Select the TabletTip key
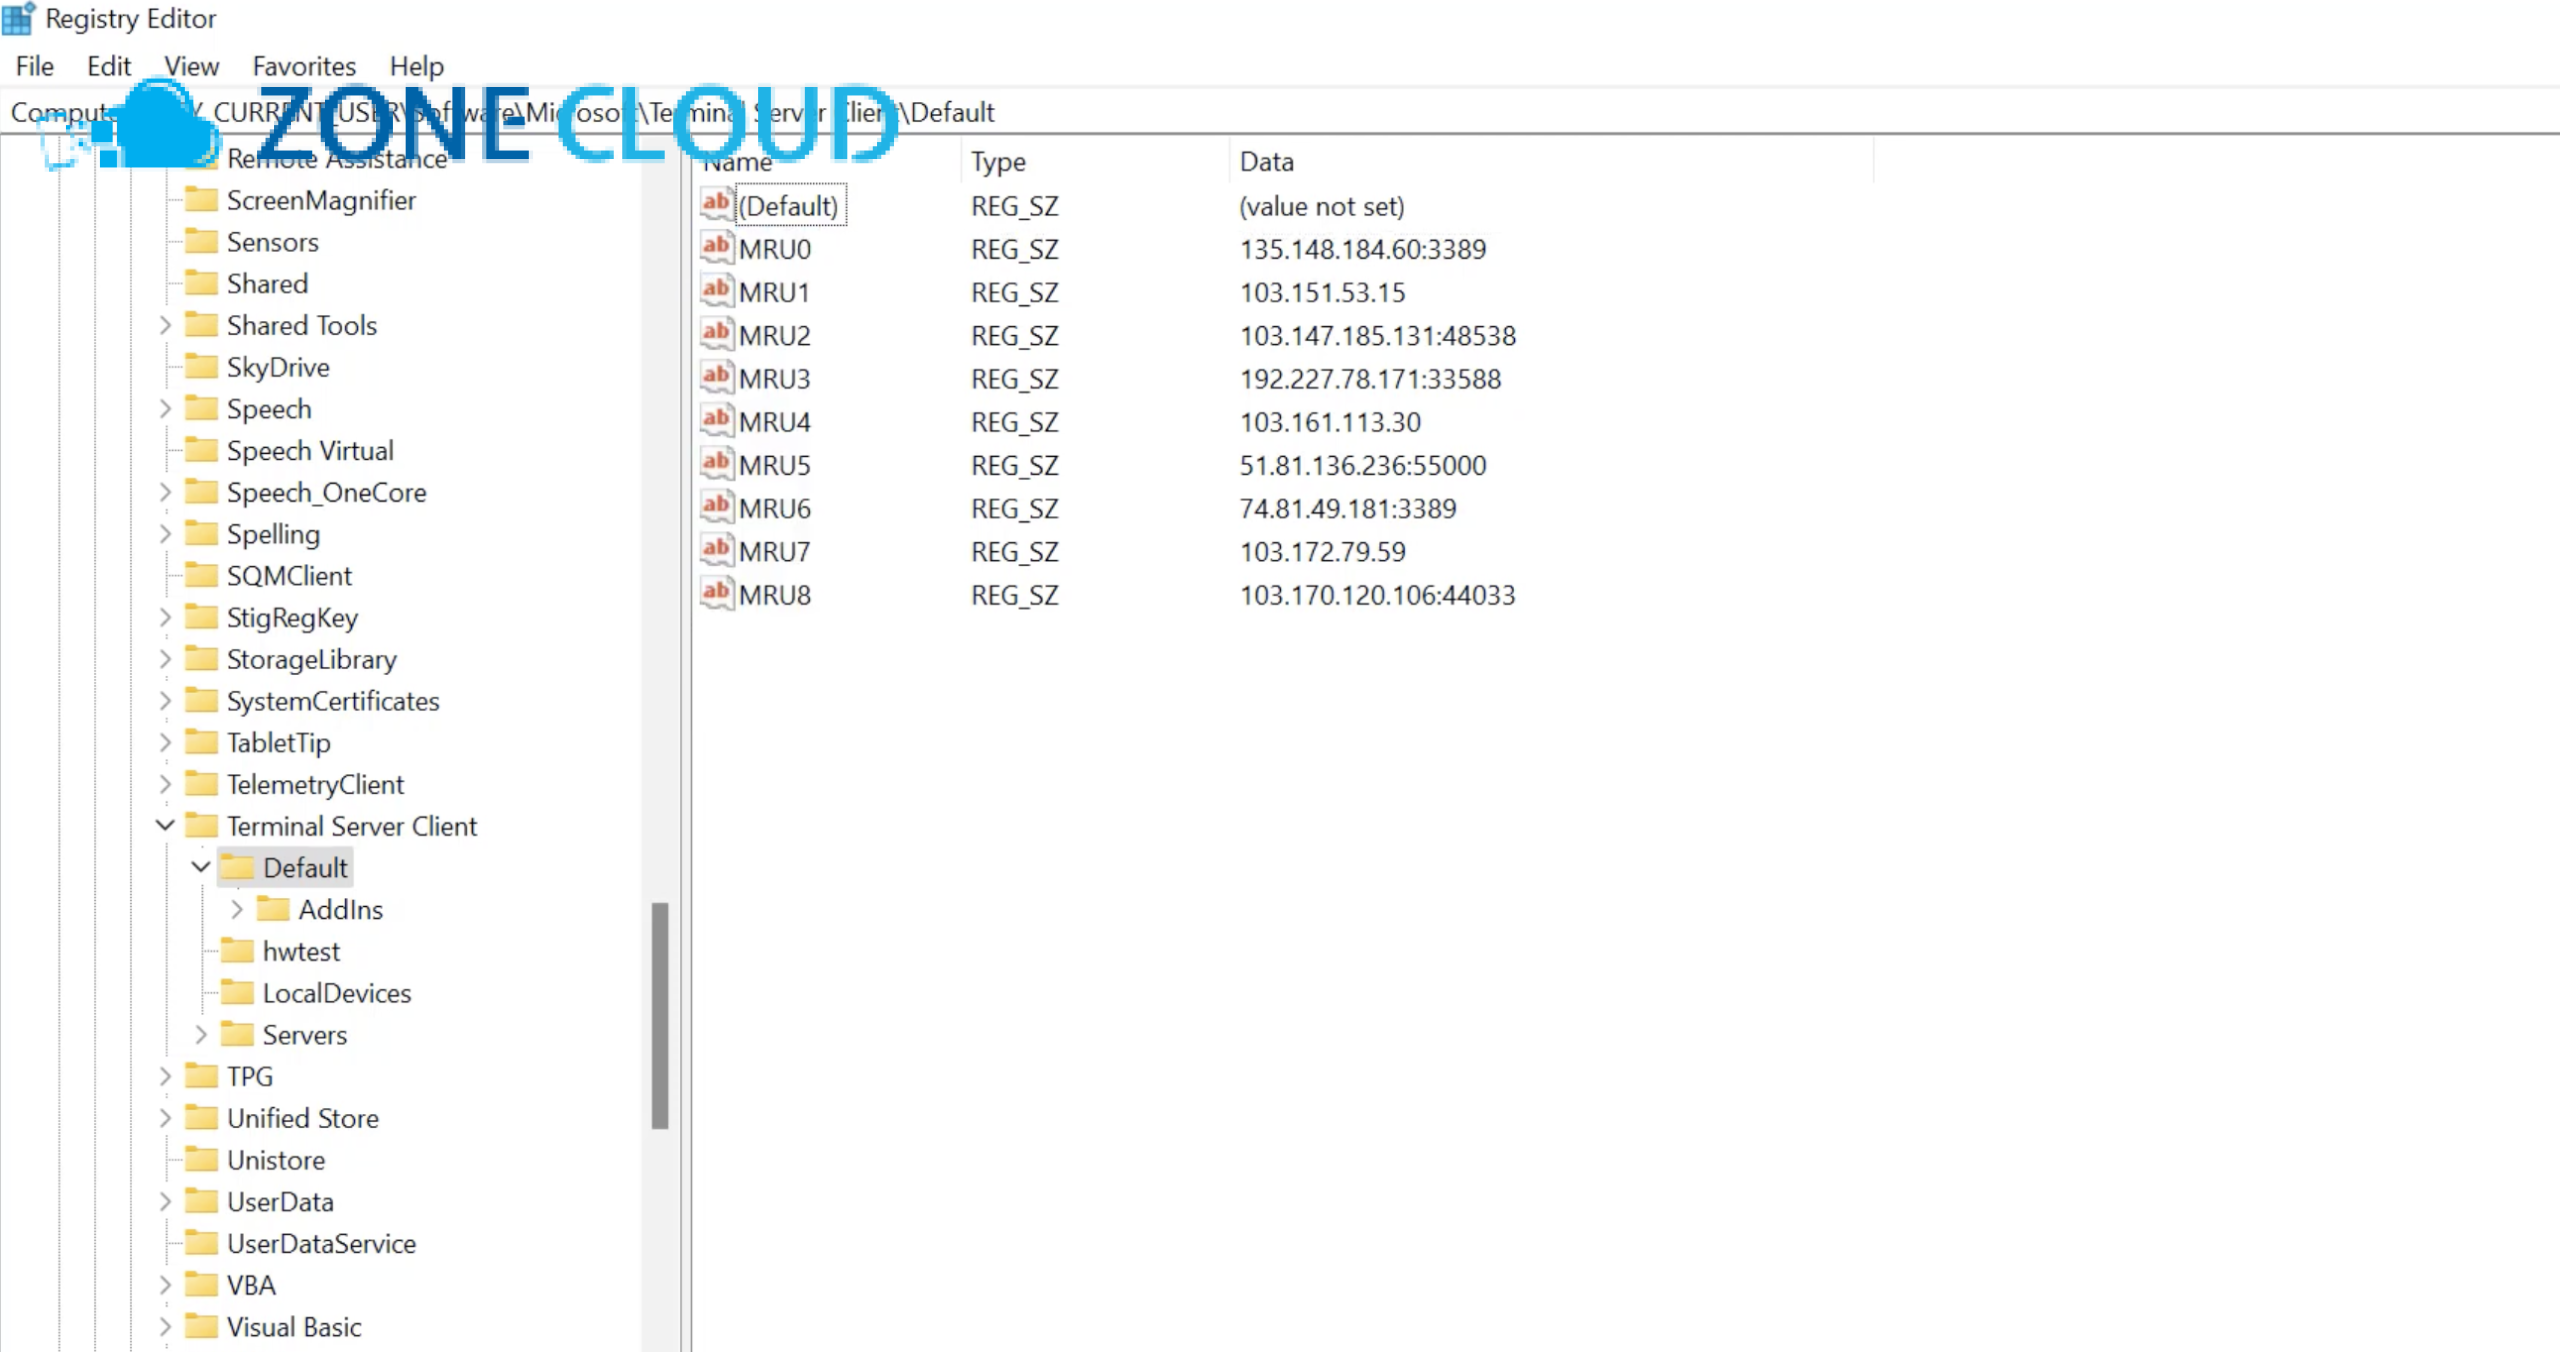The image size is (2560, 1352). click(278, 743)
